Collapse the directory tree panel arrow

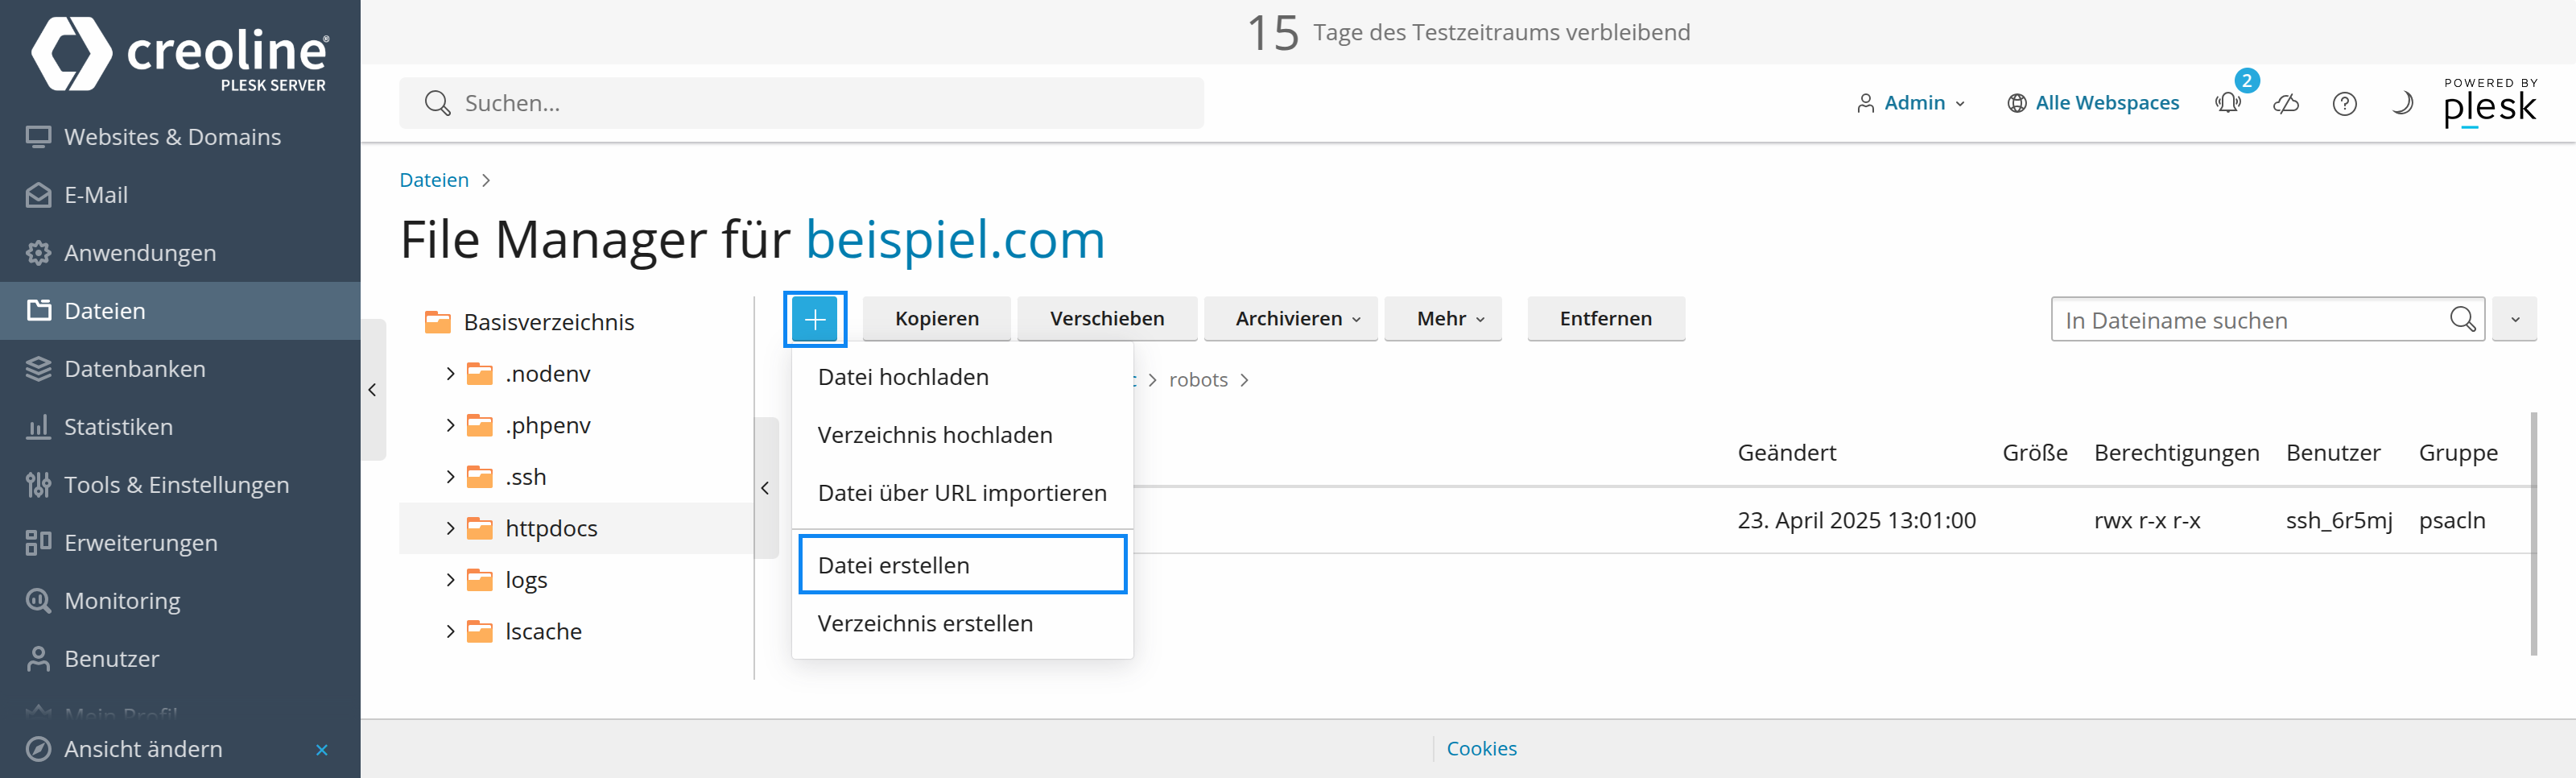pyautogui.click(x=766, y=488)
